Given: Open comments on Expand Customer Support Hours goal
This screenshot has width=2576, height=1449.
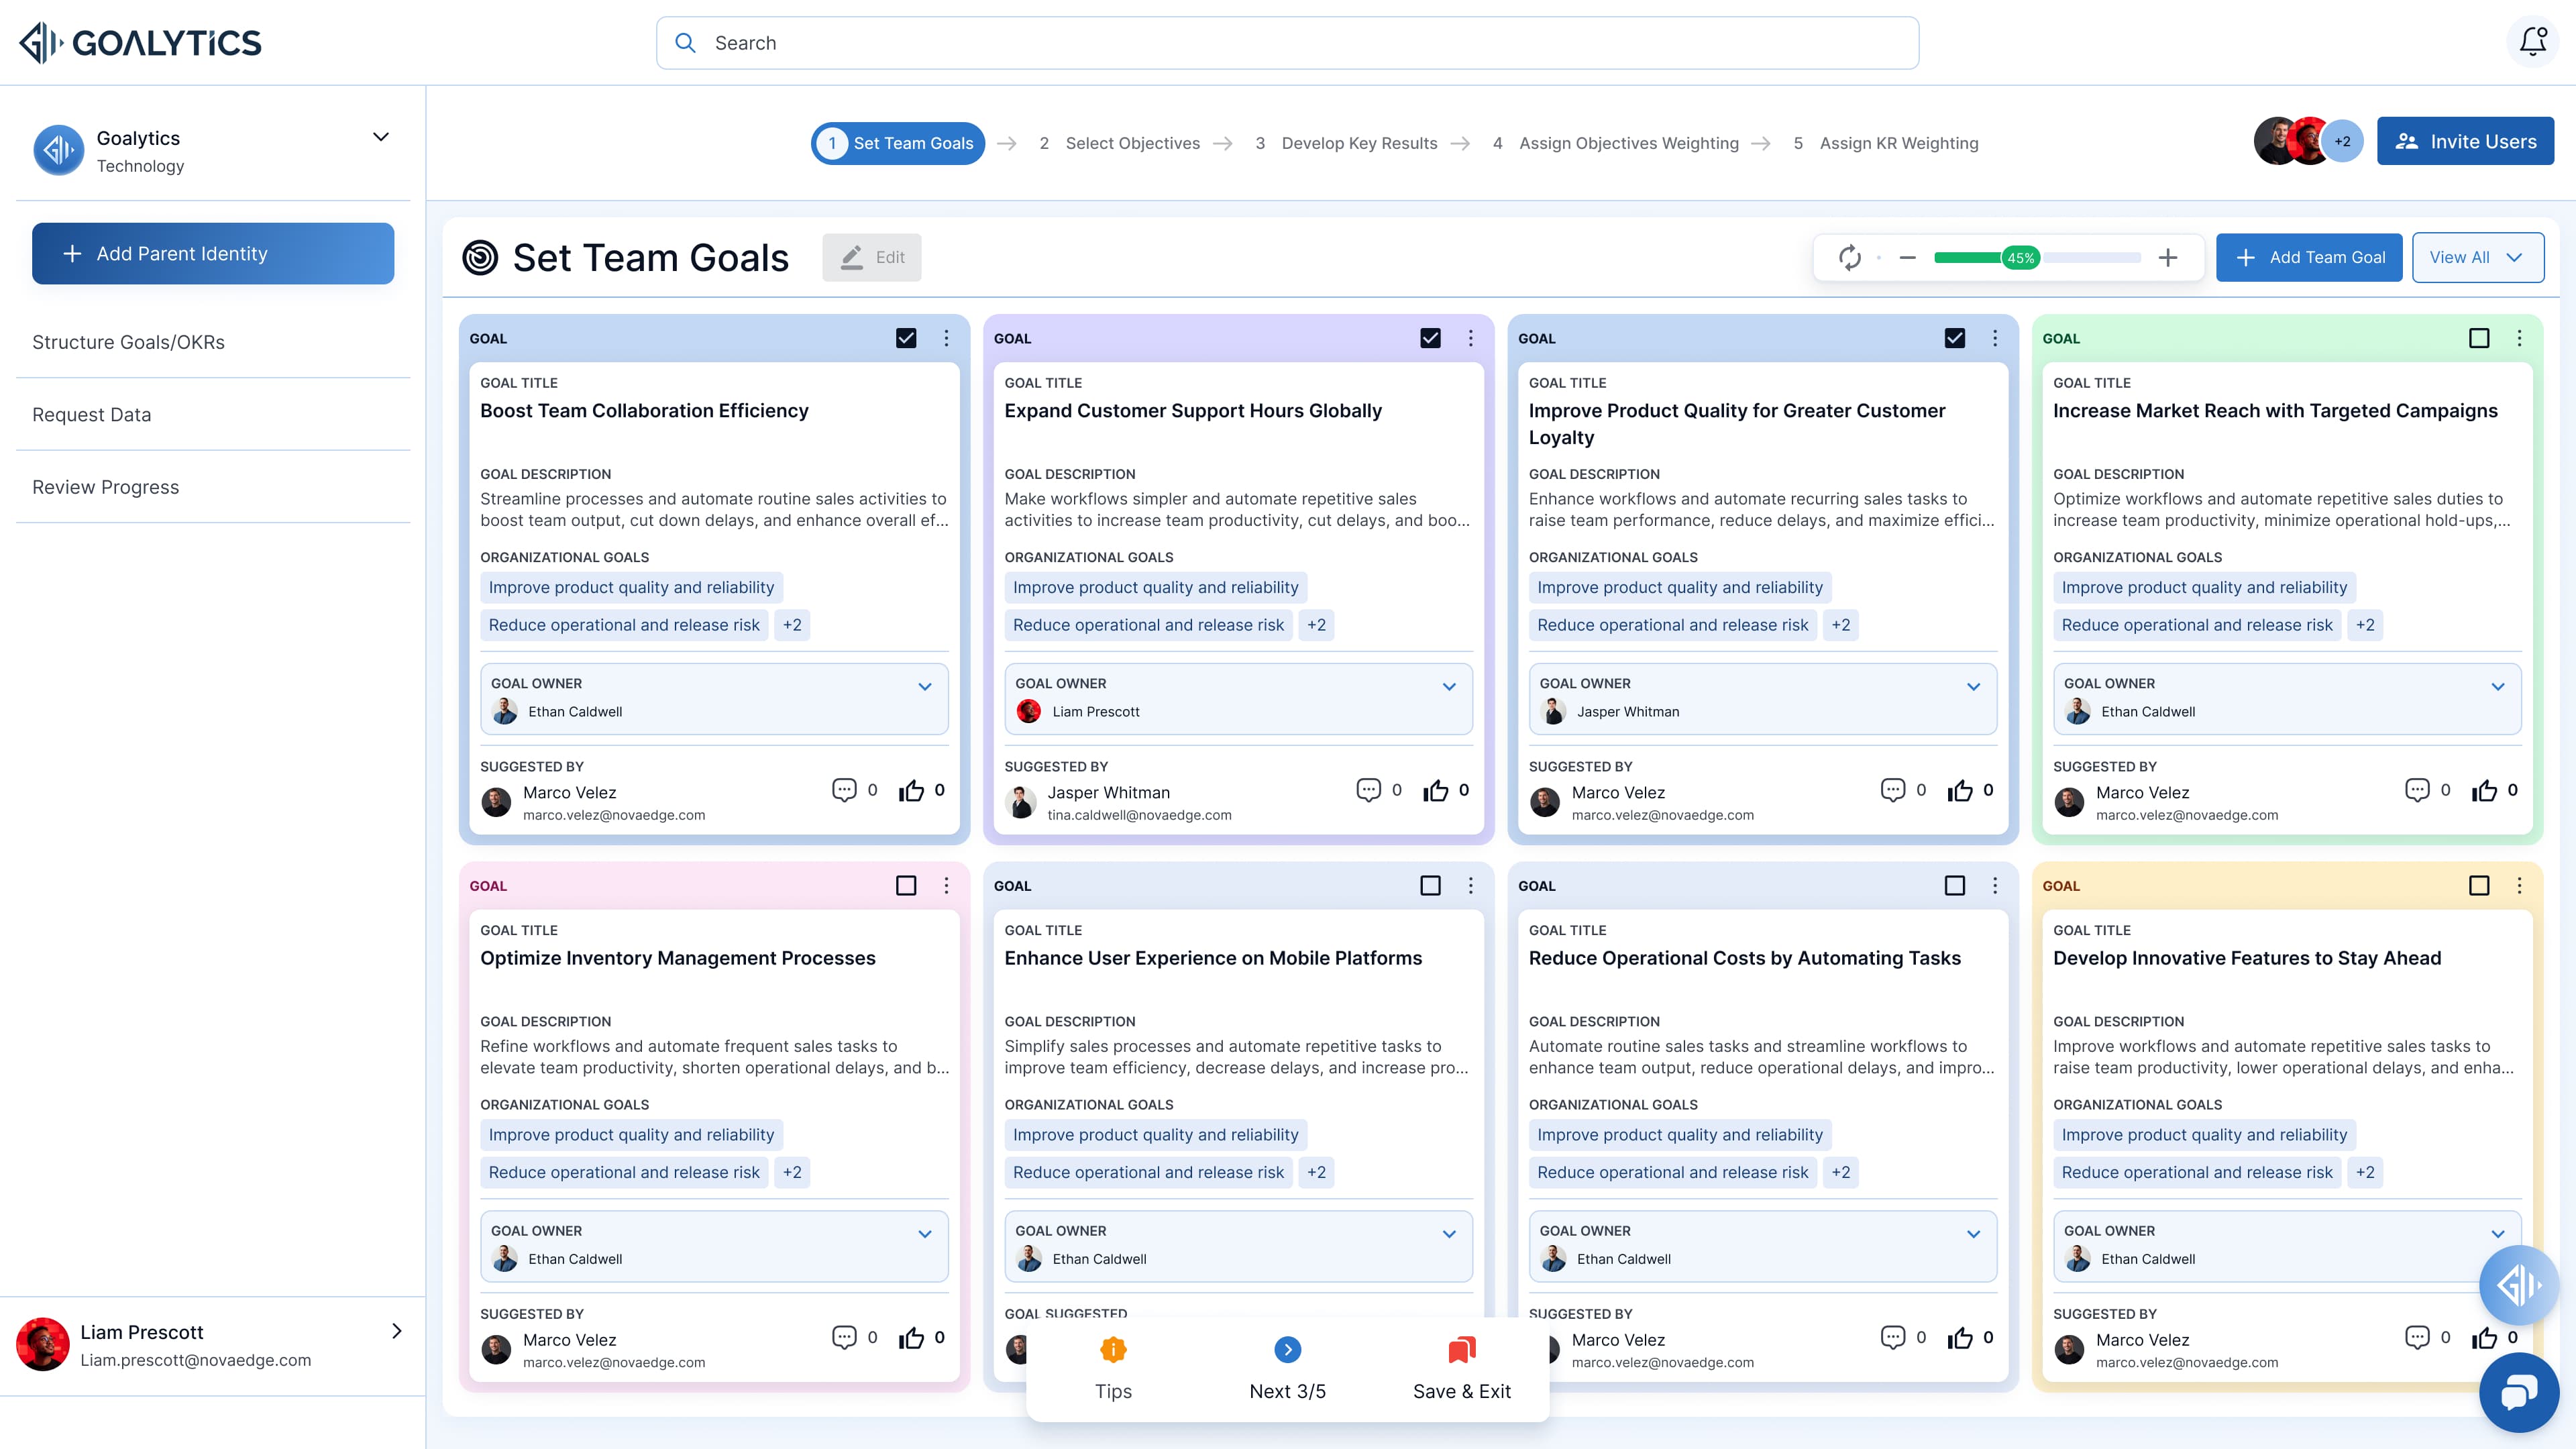Looking at the screenshot, I should coord(1368,790).
